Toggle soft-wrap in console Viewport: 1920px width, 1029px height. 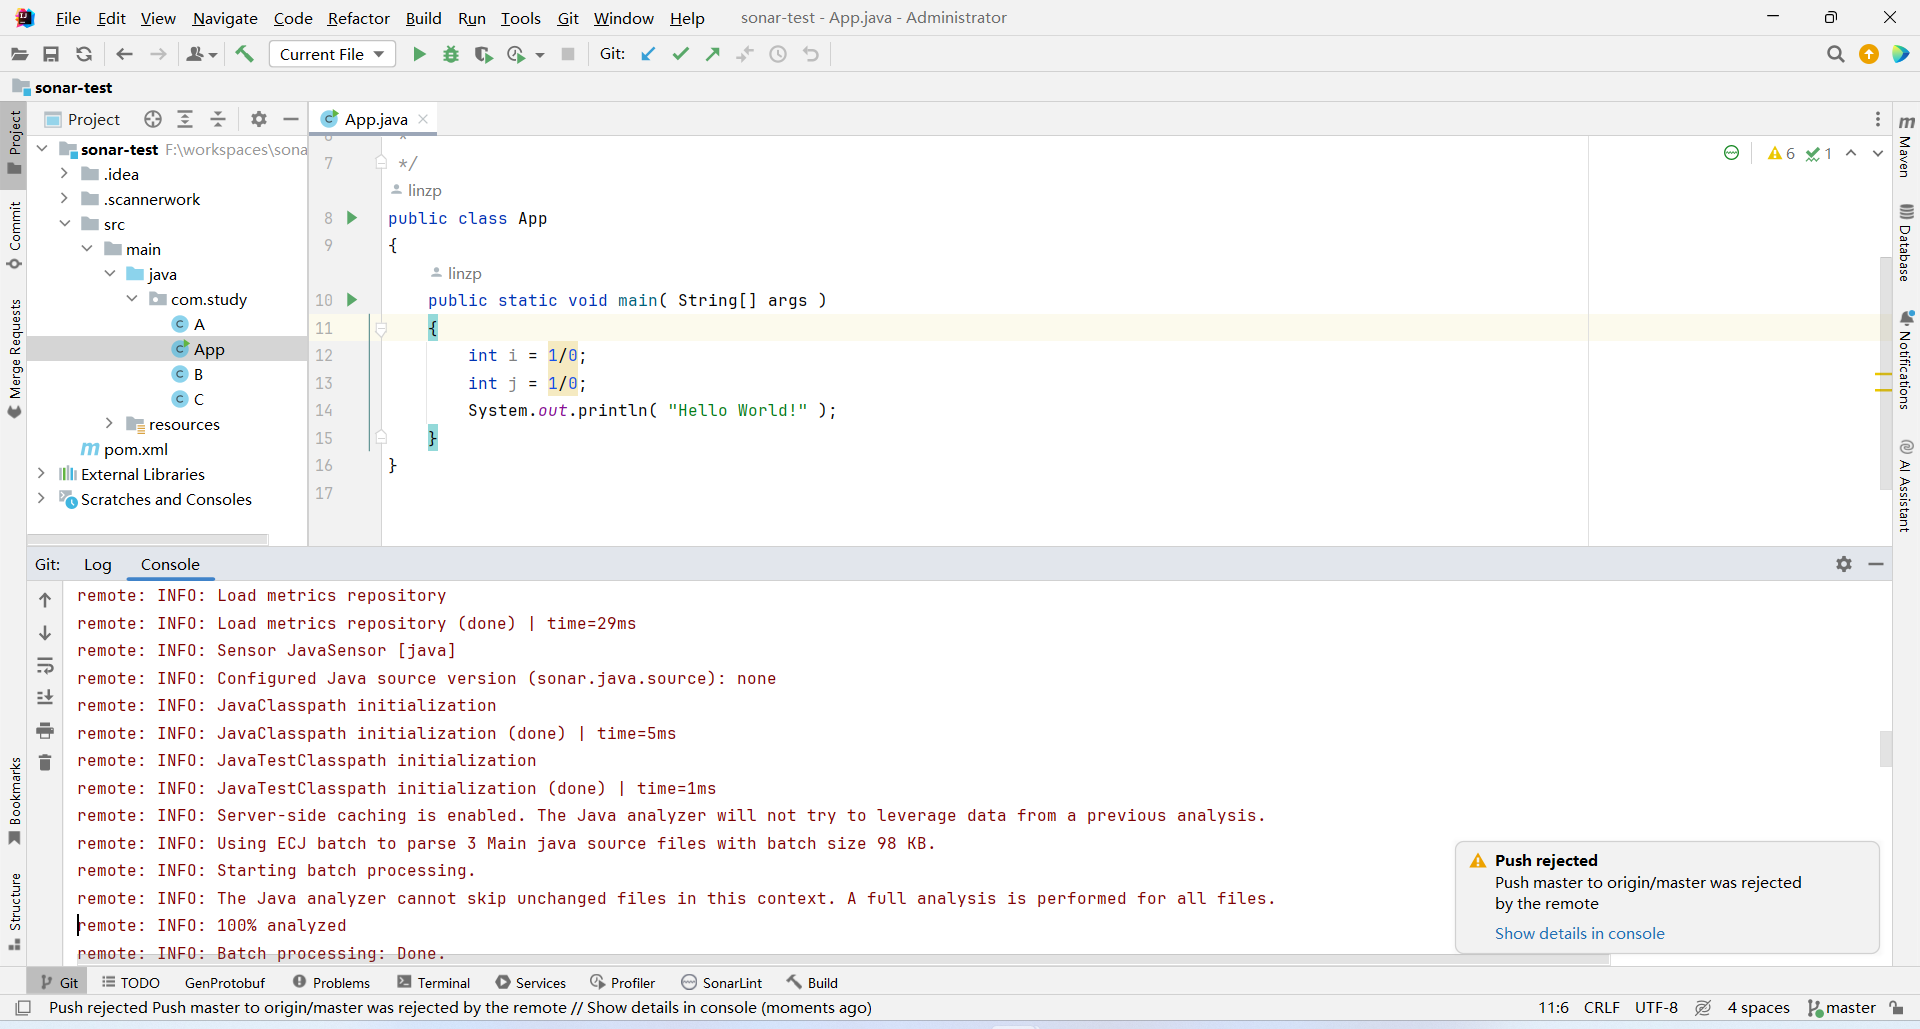pos(45,666)
